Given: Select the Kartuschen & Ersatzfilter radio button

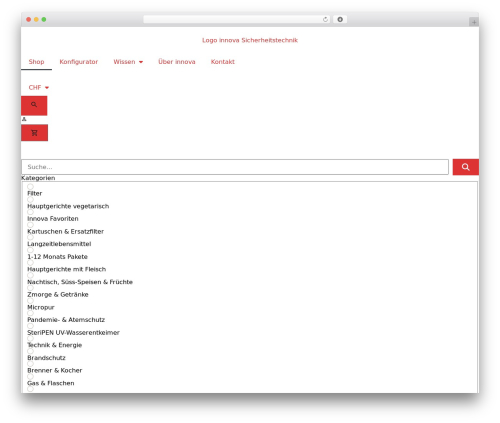Looking at the screenshot, I should click(30, 225).
